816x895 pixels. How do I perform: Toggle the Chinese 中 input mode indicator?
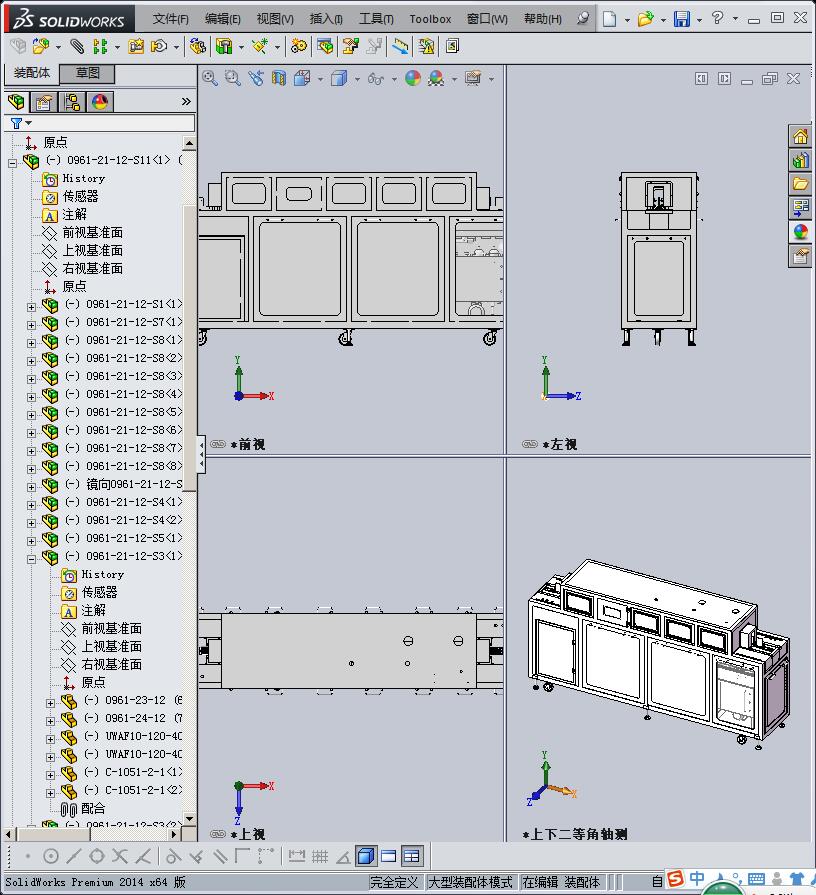(697, 878)
